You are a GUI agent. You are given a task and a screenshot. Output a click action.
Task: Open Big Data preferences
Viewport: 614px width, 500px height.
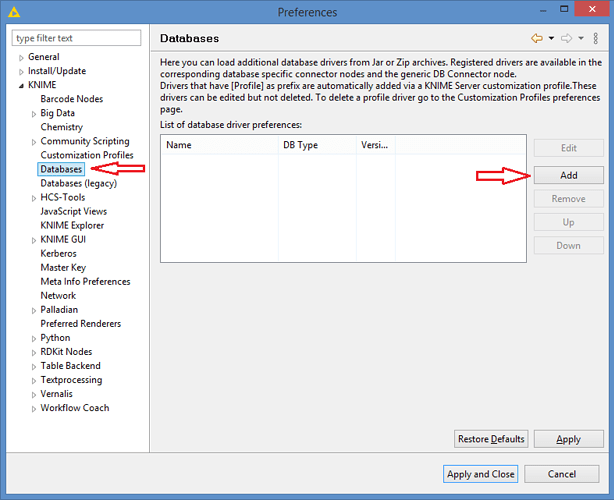[58, 113]
